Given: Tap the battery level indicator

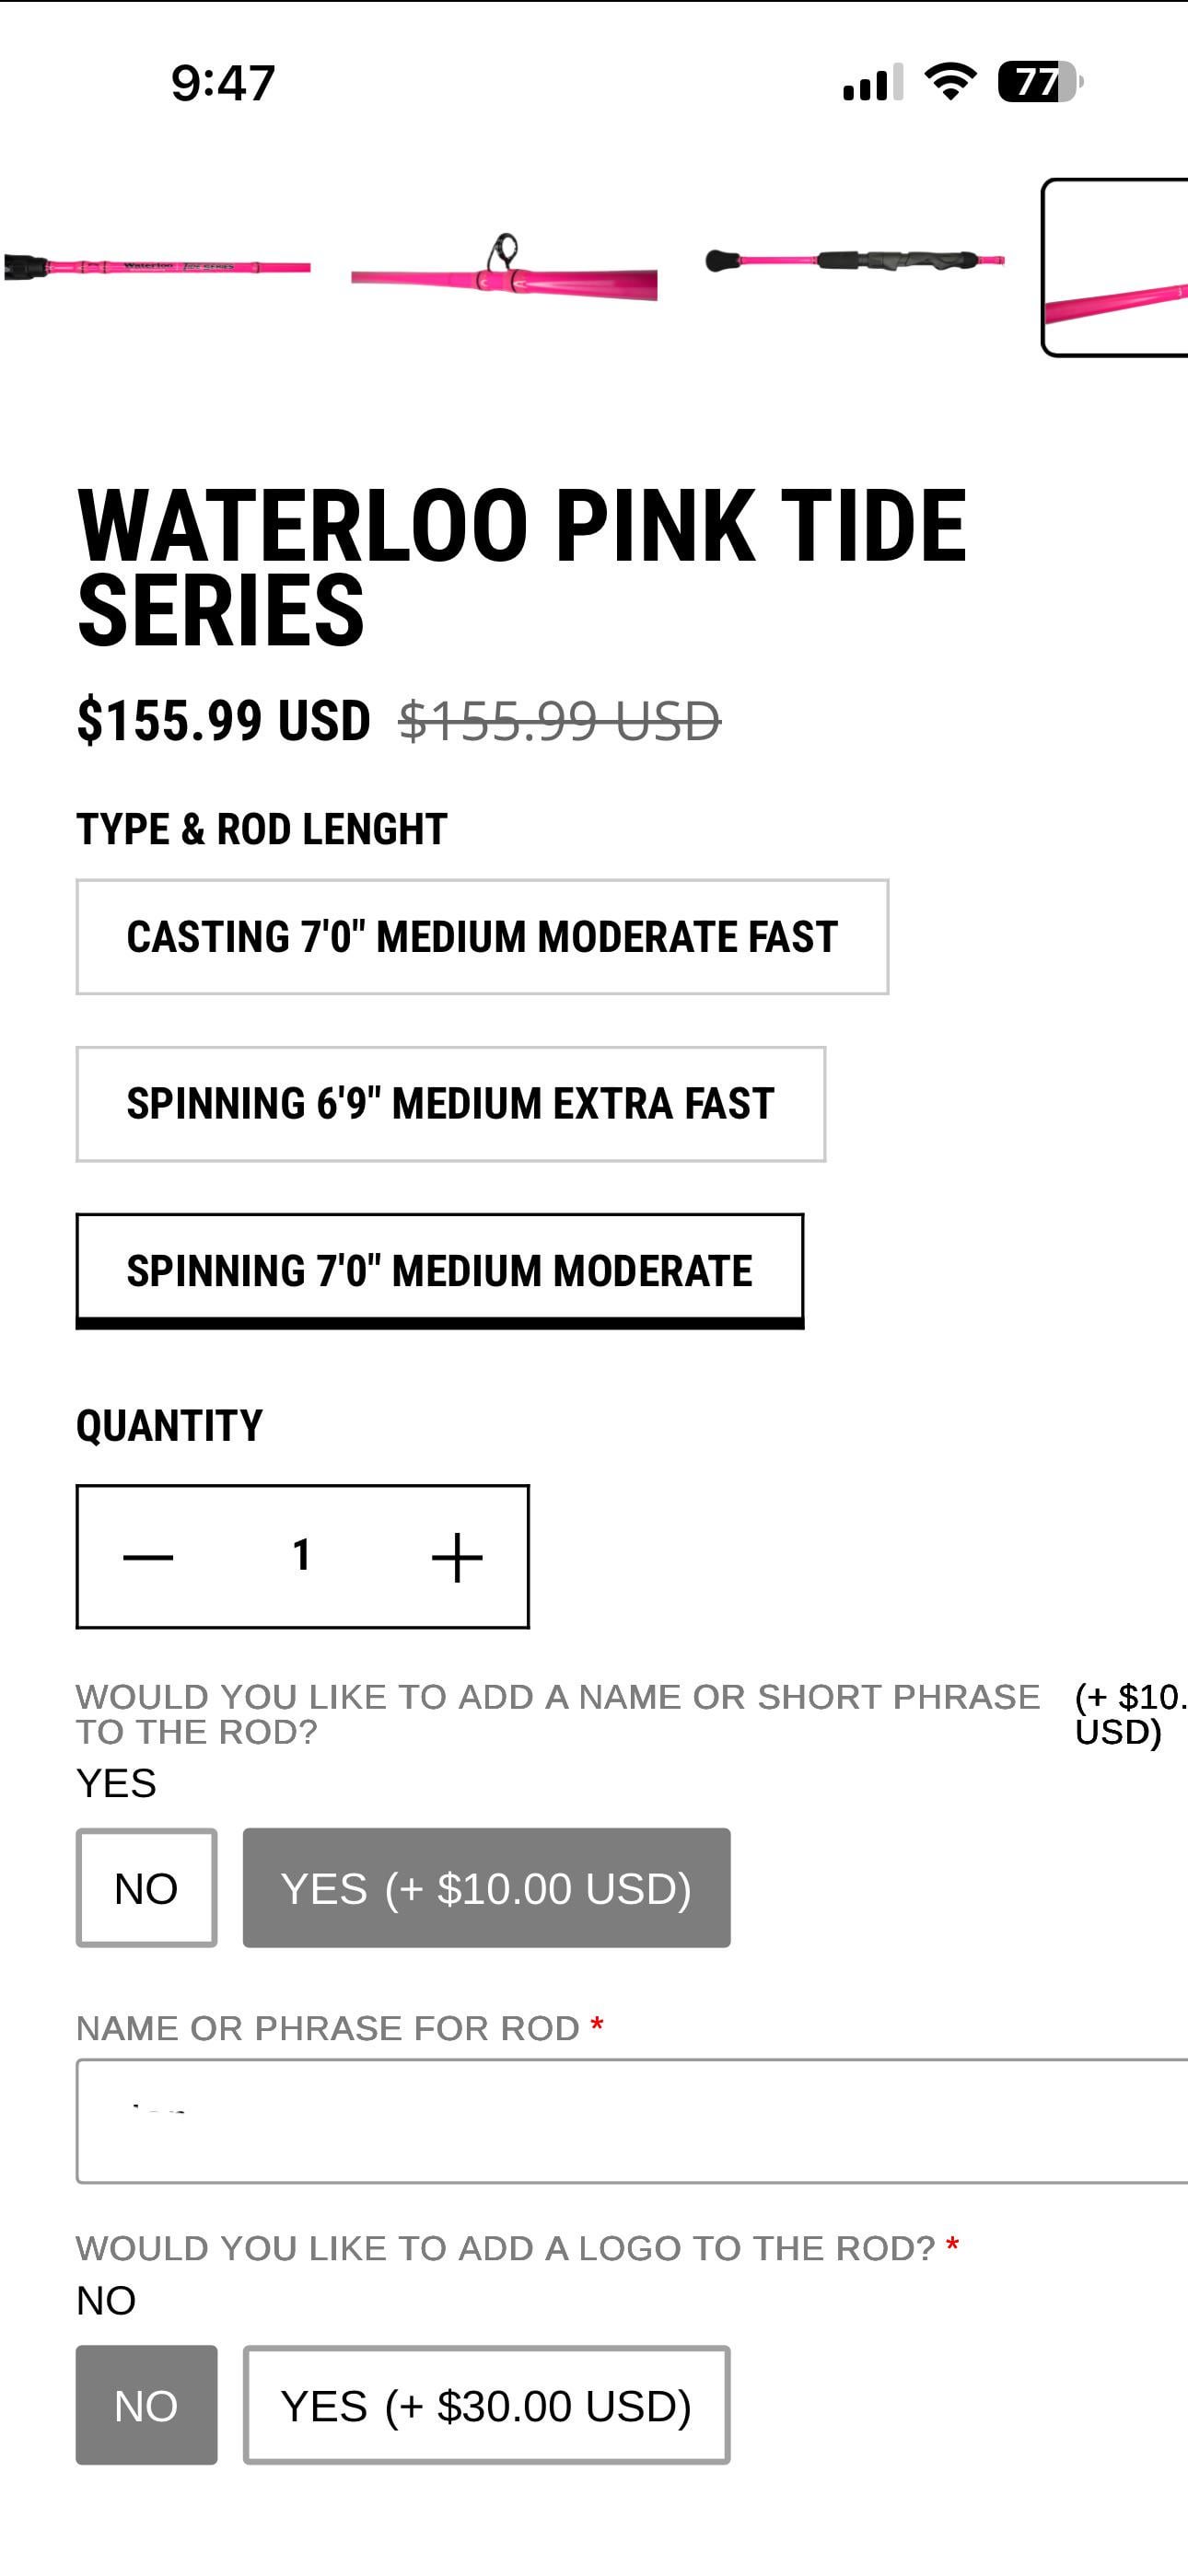Looking at the screenshot, I should (1040, 82).
